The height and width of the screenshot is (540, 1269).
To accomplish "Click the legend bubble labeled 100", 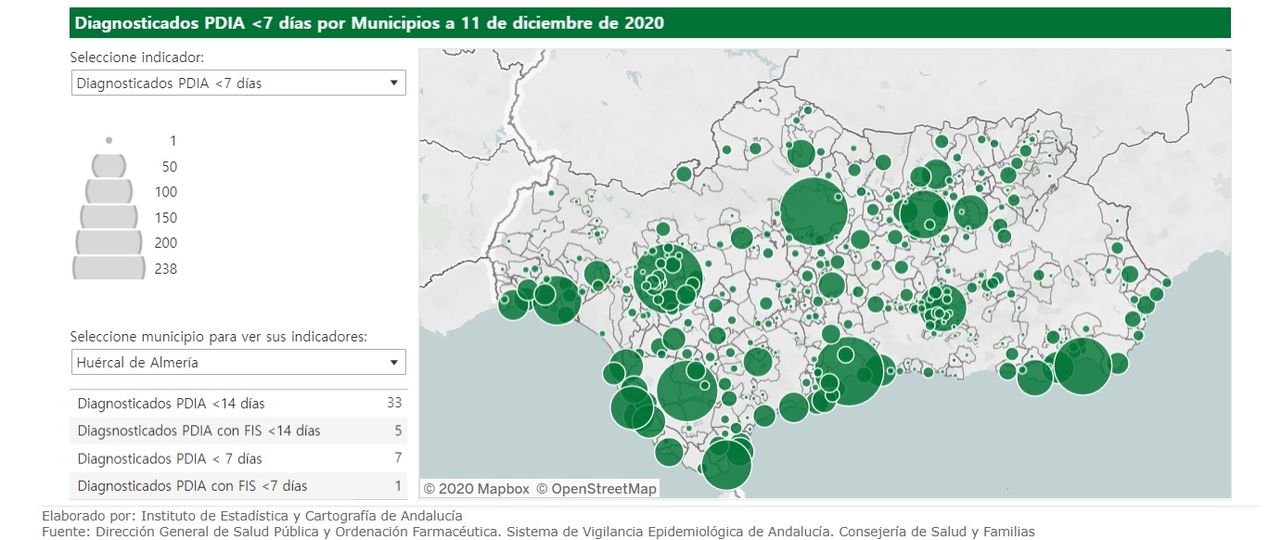I will (108, 191).
